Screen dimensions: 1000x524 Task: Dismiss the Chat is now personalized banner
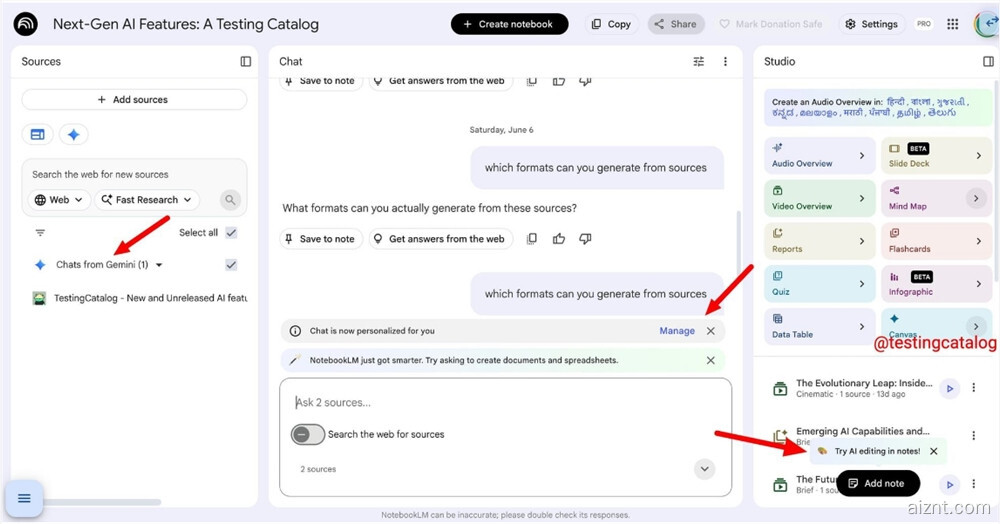pos(710,331)
